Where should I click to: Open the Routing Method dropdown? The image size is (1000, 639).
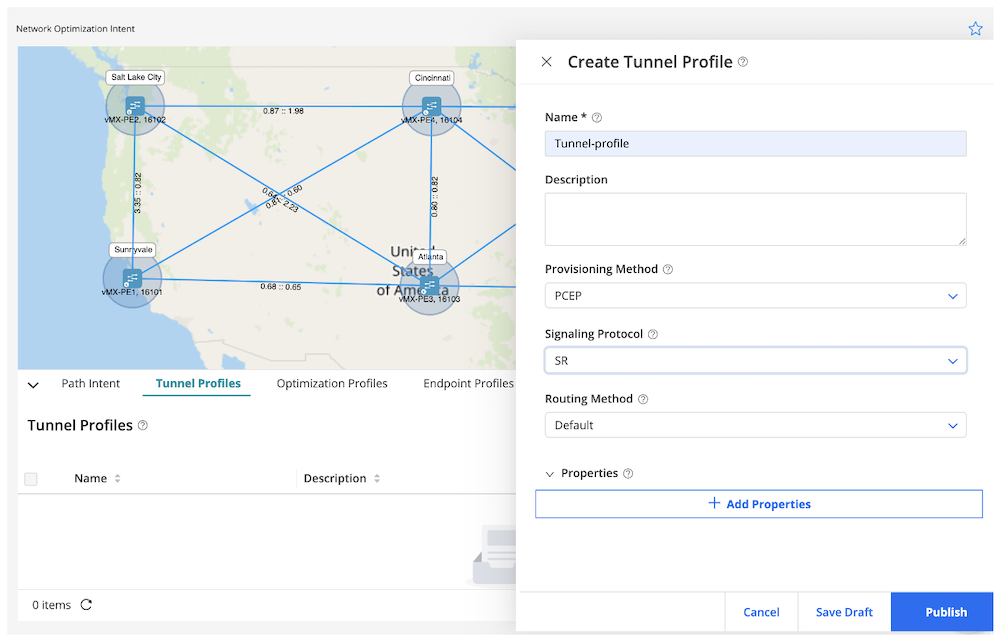pos(755,425)
